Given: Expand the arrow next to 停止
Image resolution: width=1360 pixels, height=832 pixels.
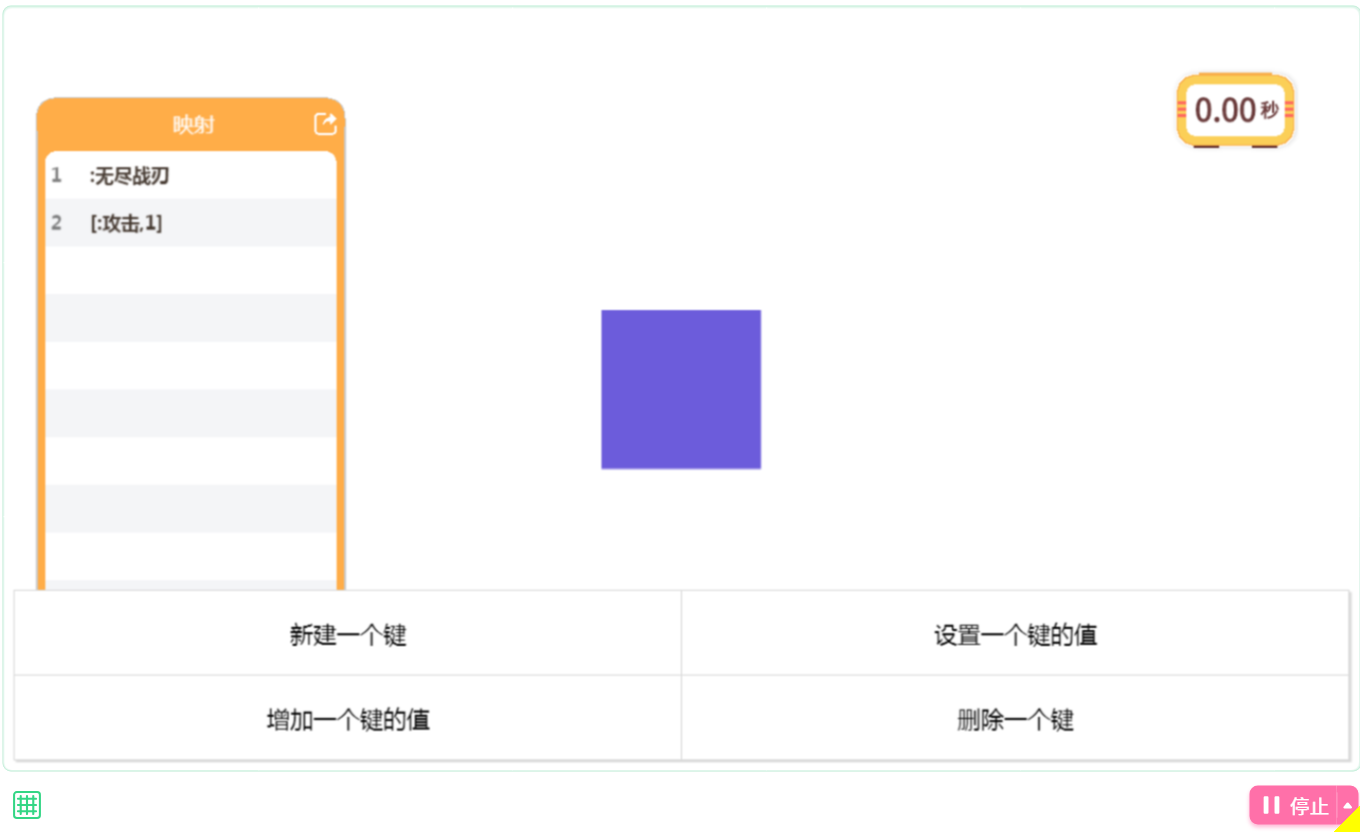Looking at the screenshot, I should pyautogui.click(x=1347, y=805).
